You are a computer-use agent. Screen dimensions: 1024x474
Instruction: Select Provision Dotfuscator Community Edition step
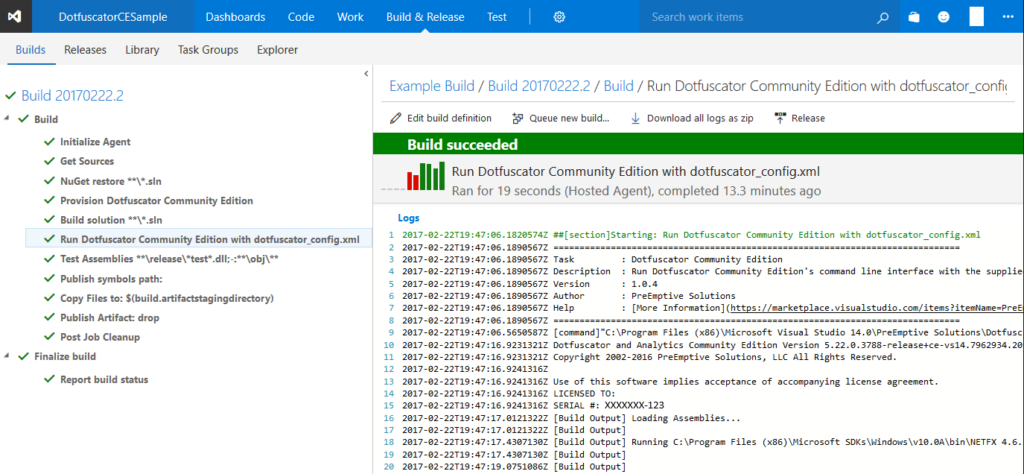[x=157, y=200]
